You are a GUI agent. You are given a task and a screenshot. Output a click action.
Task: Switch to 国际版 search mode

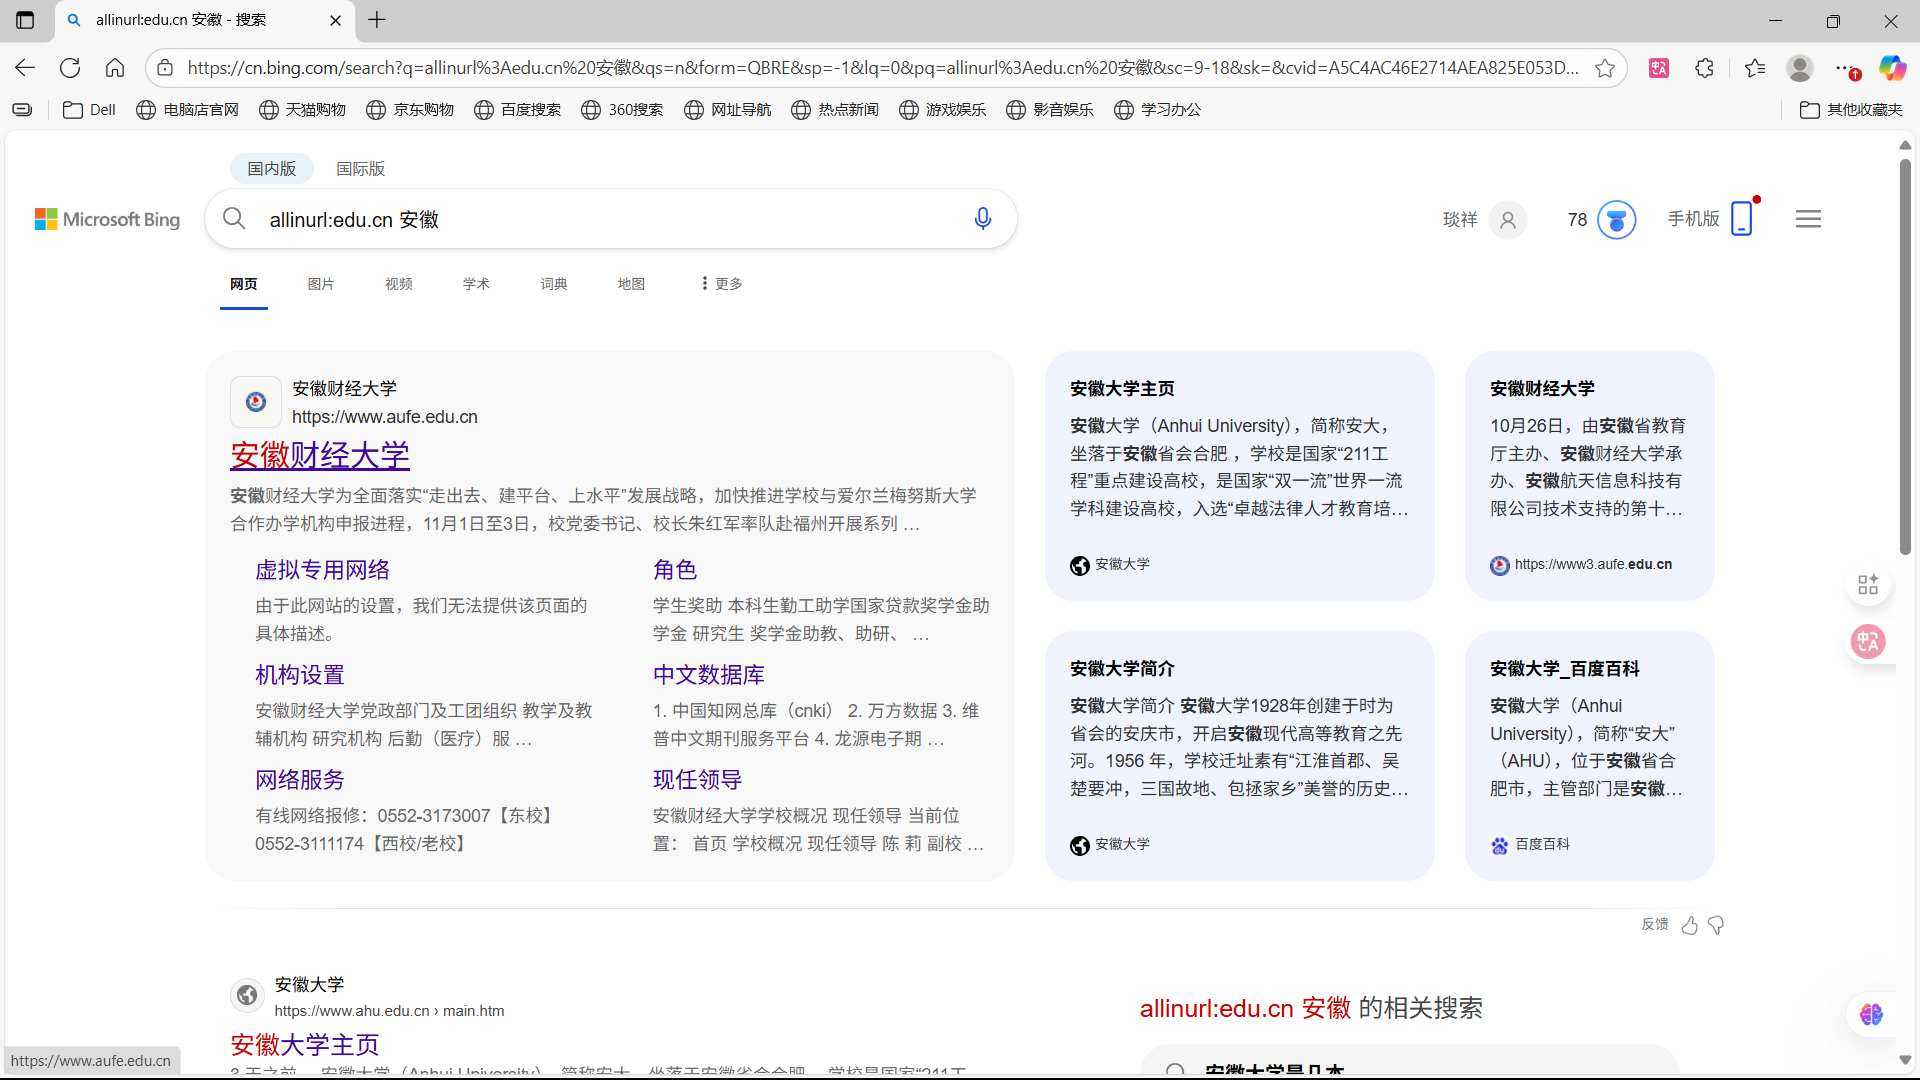tap(360, 168)
